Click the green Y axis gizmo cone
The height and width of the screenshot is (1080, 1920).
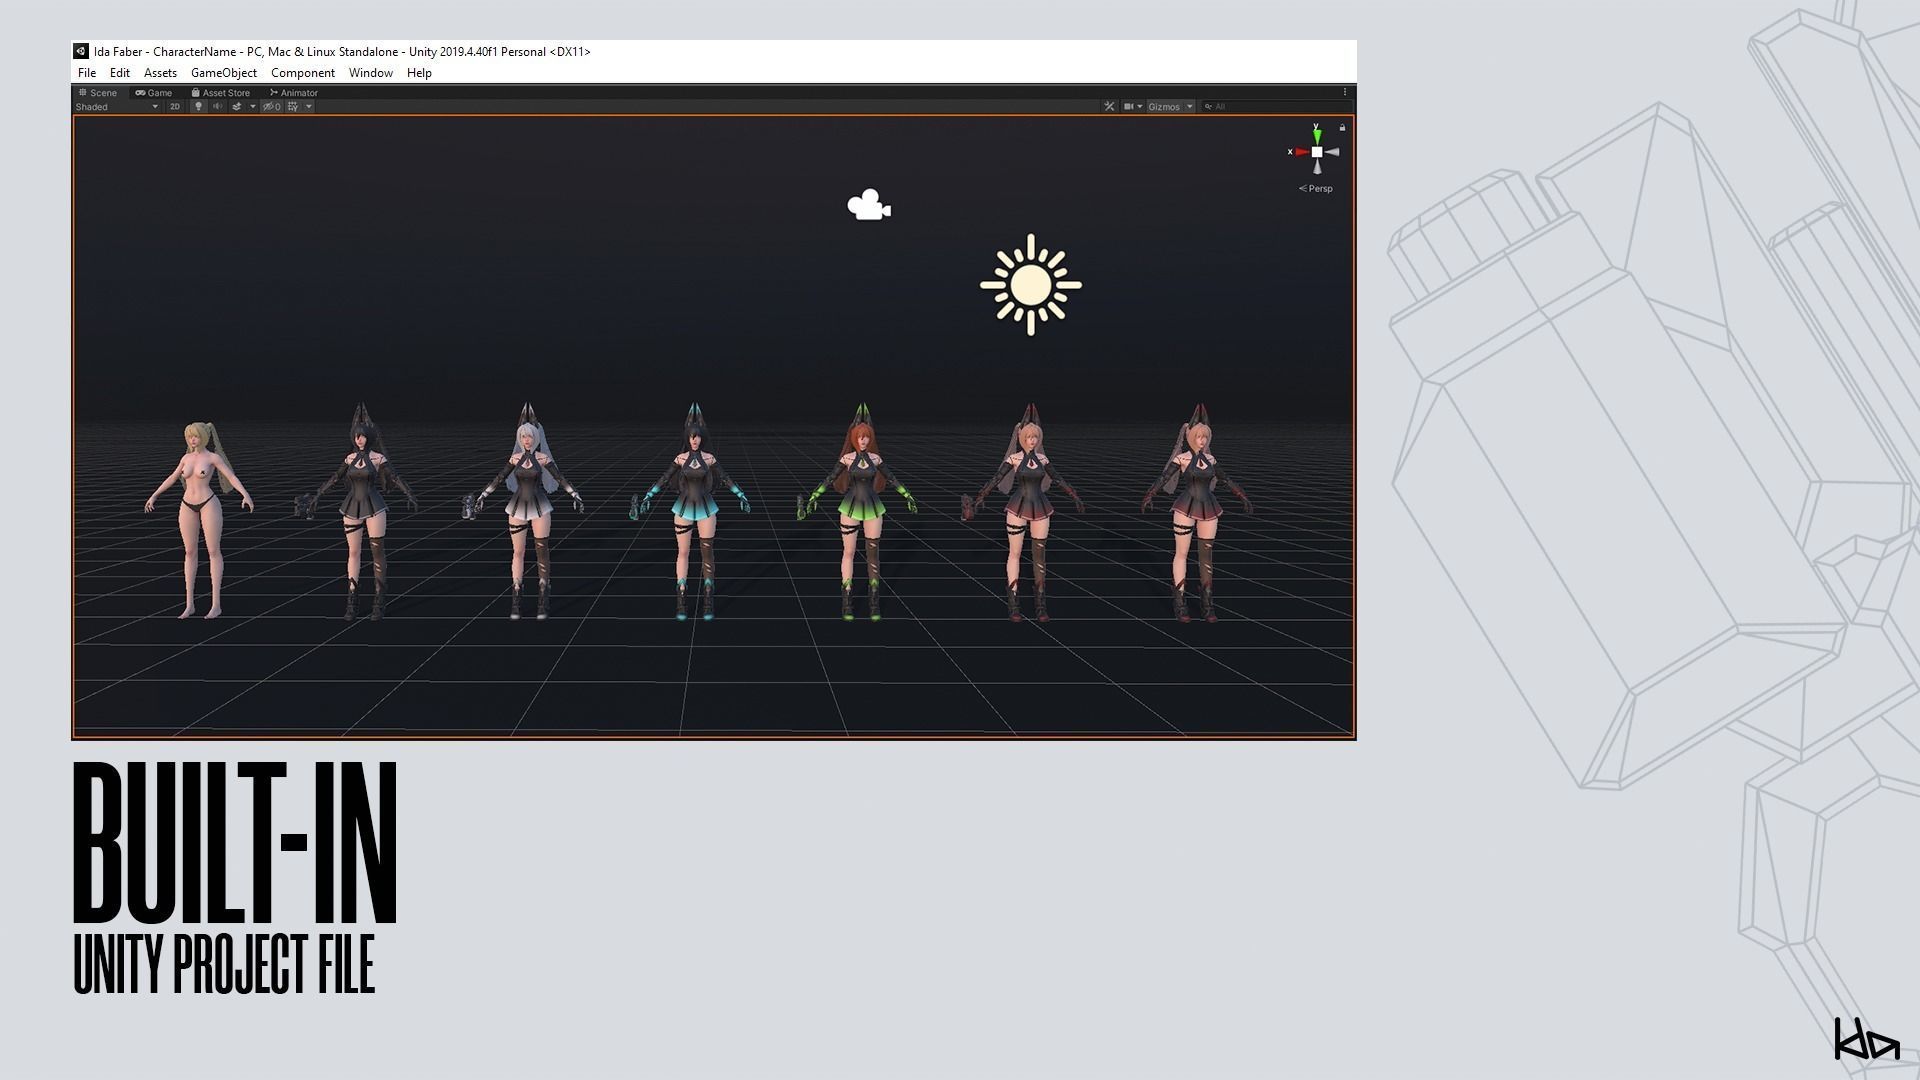pyautogui.click(x=1317, y=135)
